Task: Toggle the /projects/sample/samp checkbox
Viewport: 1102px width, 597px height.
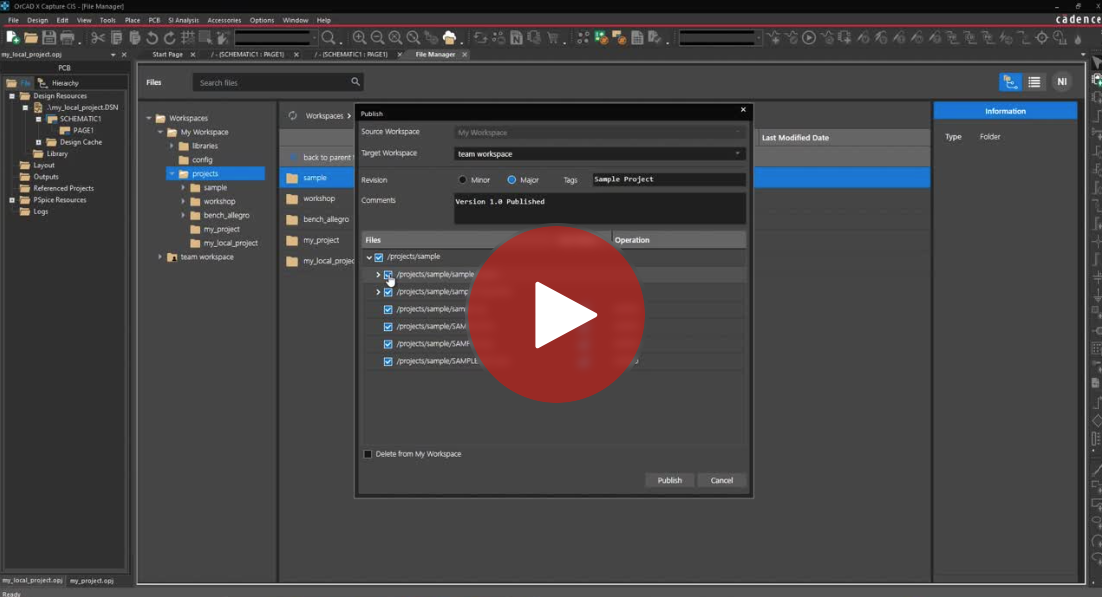Action: tap(388, 292)
